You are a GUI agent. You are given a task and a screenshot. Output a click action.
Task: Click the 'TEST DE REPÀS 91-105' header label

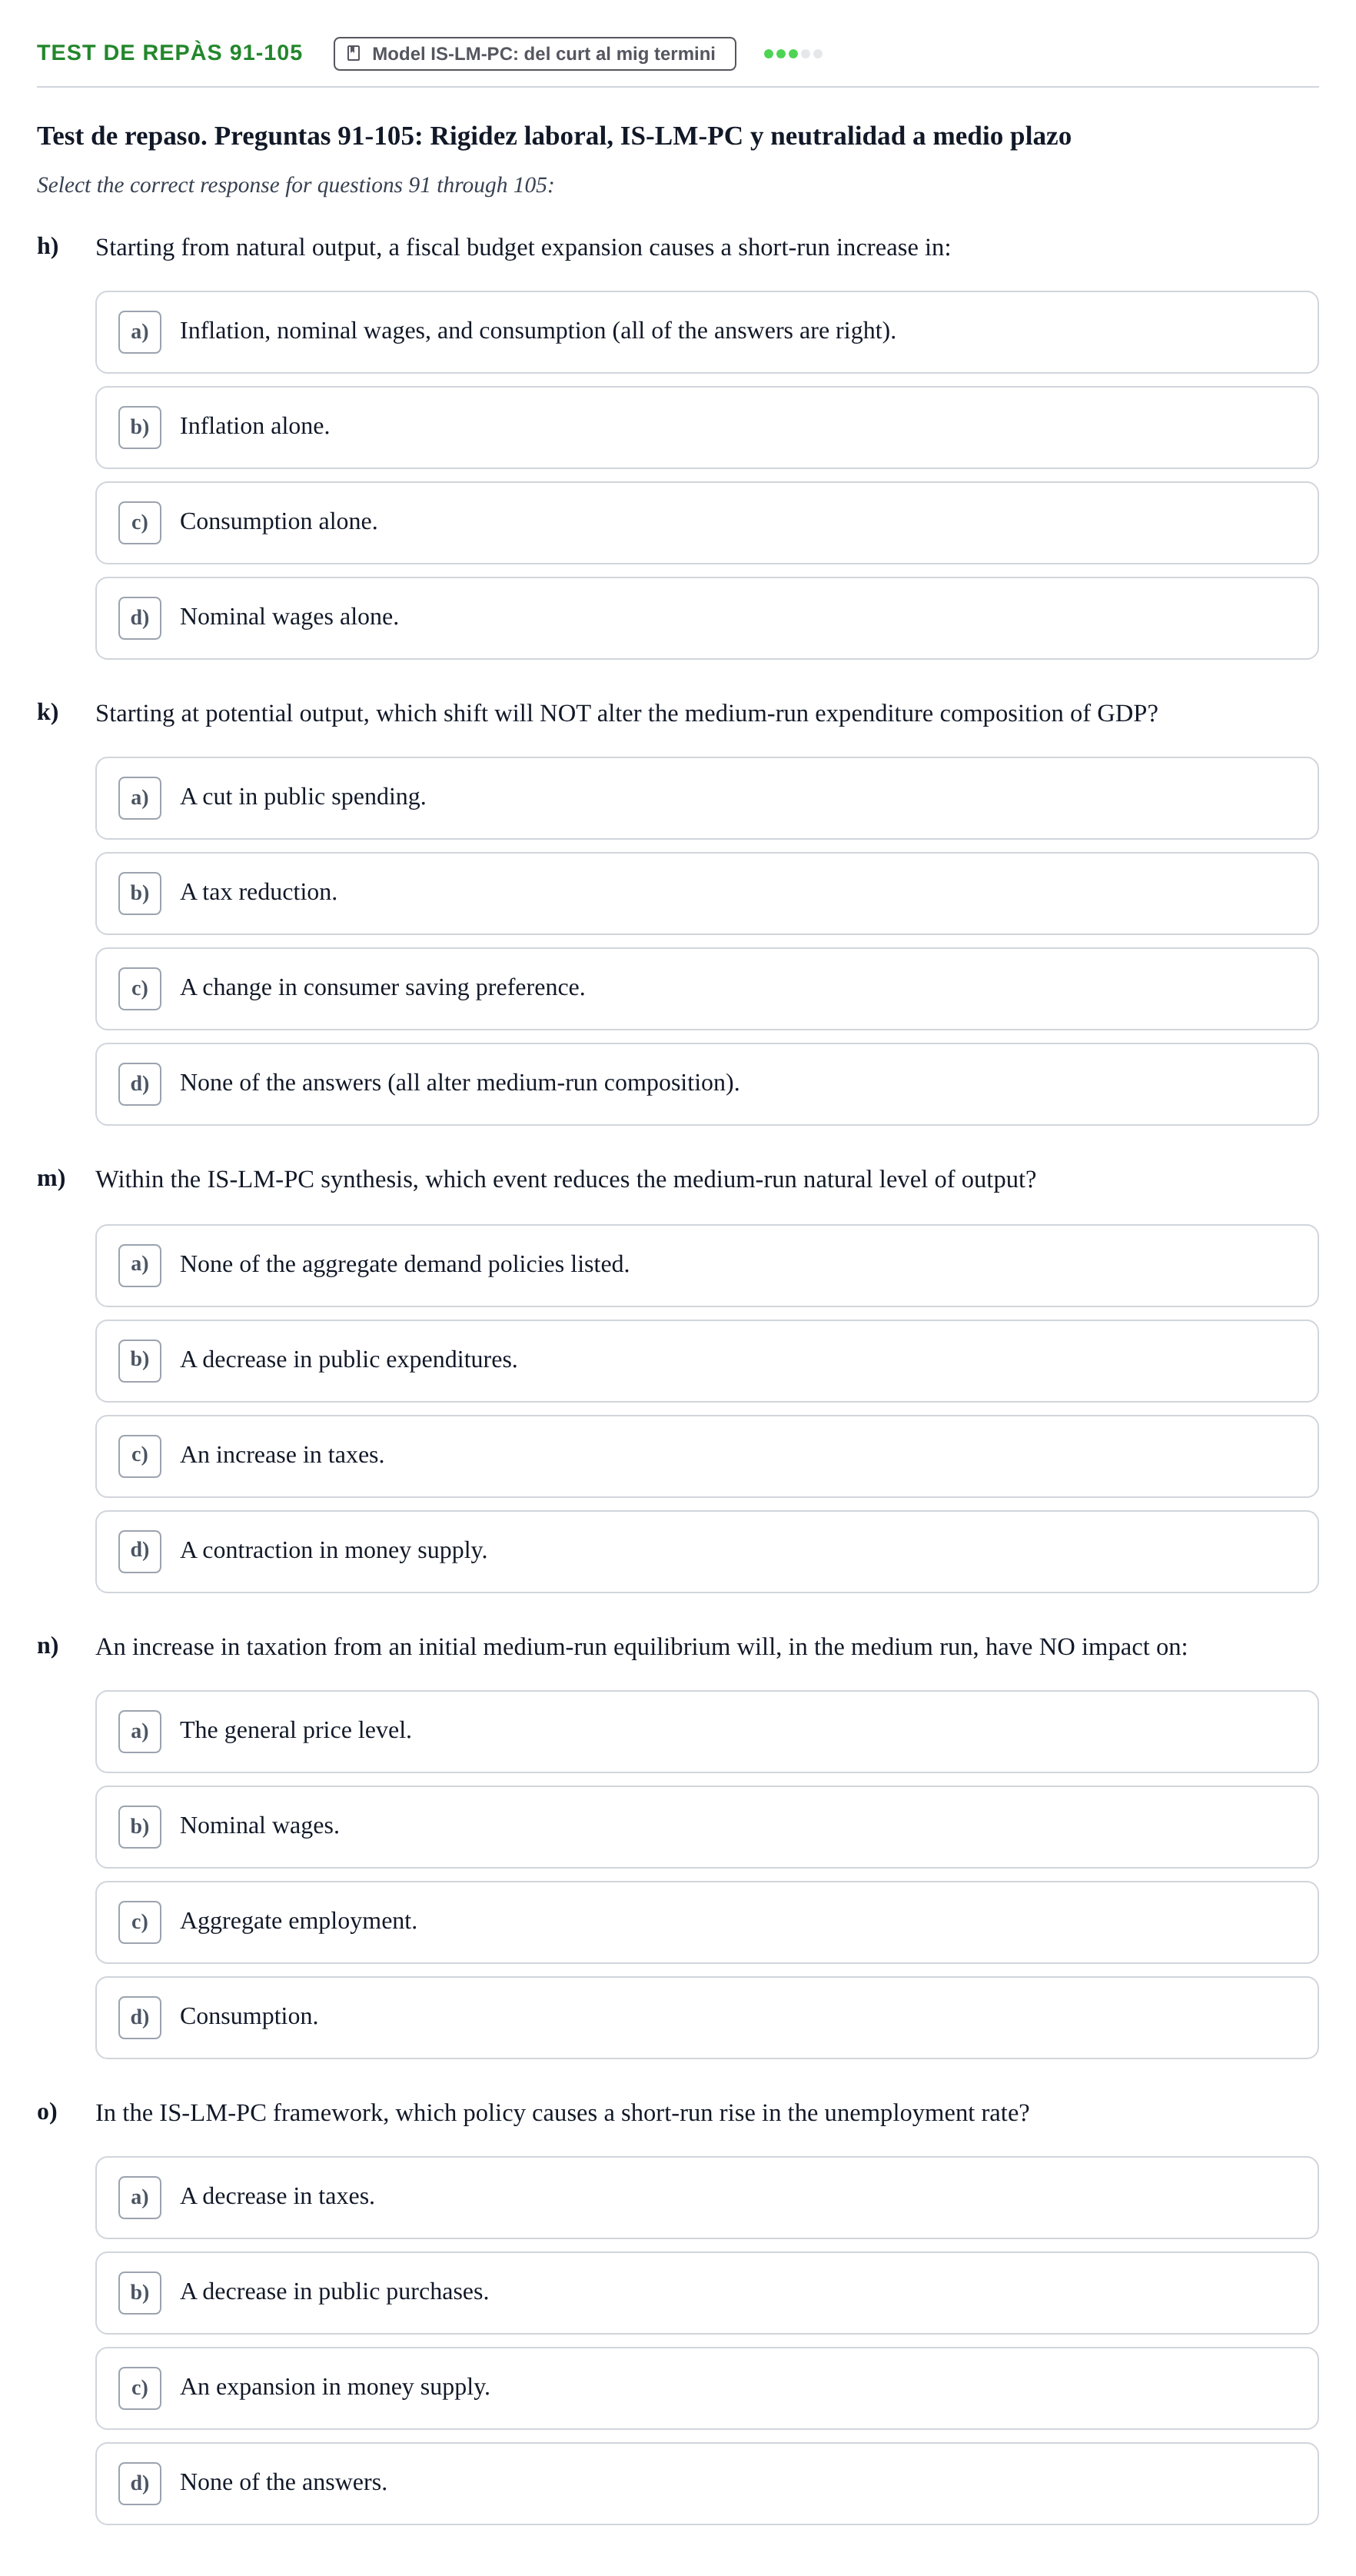point(170,53)
